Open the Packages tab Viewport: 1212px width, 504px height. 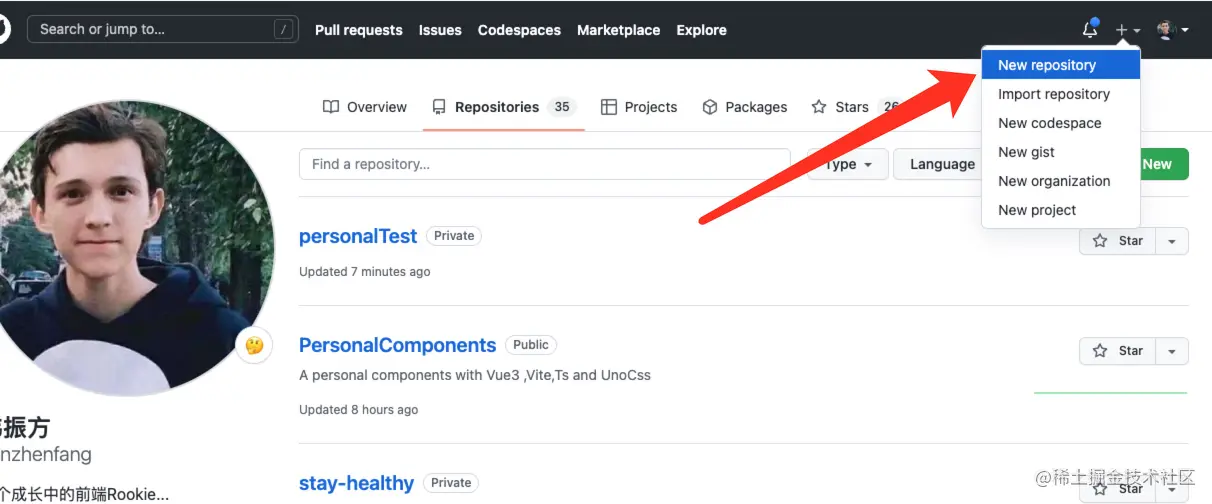[x=745, y=107]
